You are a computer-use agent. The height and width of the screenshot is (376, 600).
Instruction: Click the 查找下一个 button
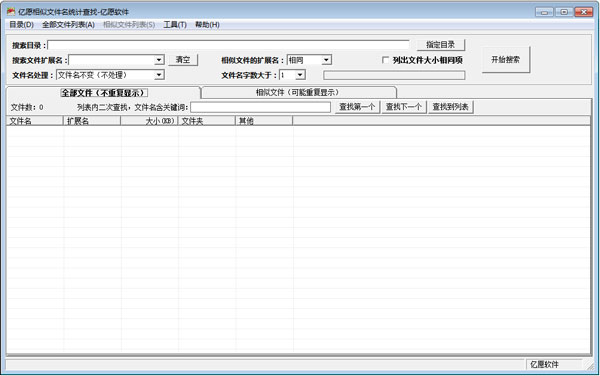(404, 107)
